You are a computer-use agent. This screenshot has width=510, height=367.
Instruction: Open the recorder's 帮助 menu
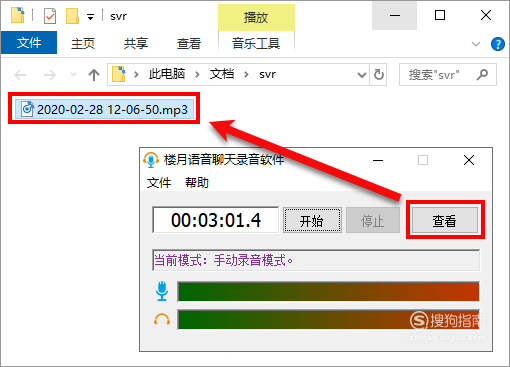coord(197,183)
